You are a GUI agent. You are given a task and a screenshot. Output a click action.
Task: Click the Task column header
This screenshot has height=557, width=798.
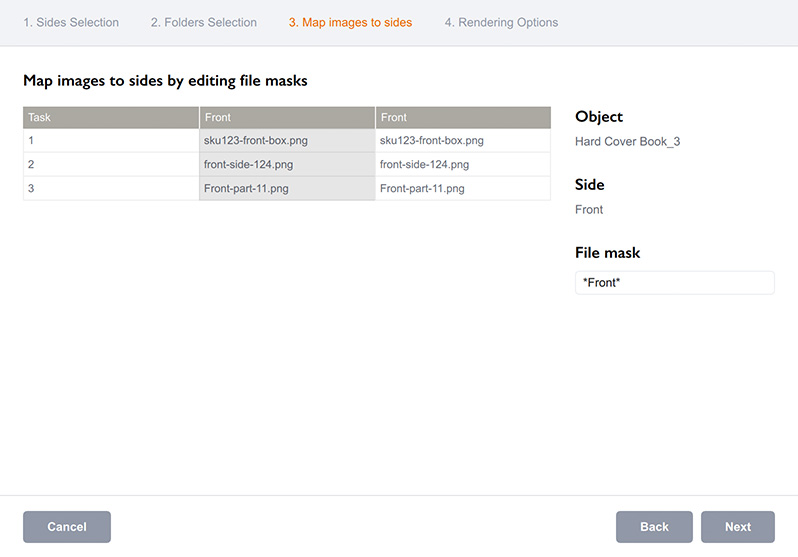(111, 117)
